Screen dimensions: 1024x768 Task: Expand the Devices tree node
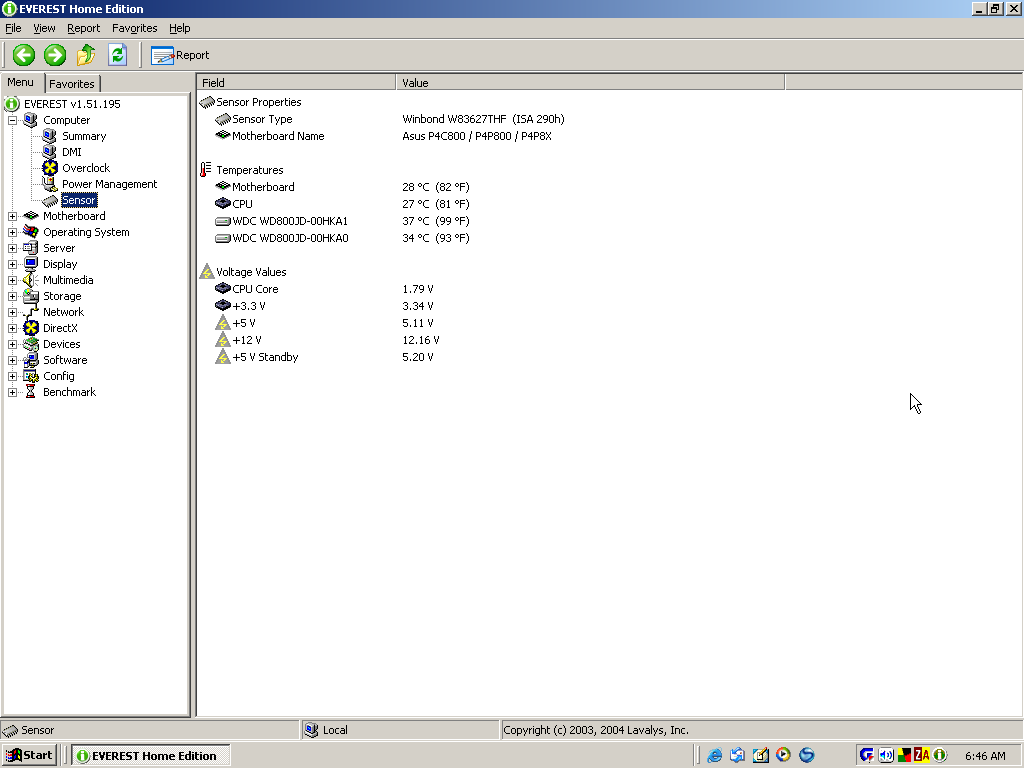pyautogui.click(x=12, y=344)
